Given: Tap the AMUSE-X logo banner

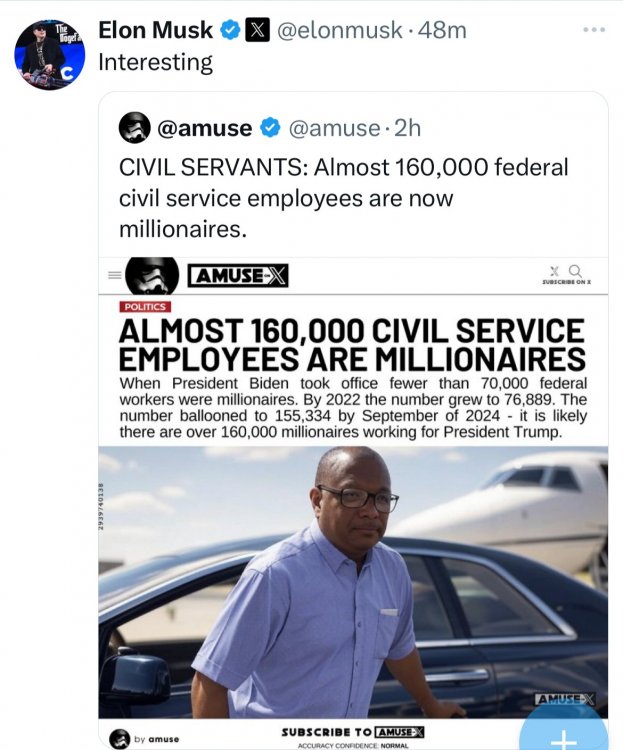Looking at the screenshot, I should pyautogui.click(x=238, y=275).
